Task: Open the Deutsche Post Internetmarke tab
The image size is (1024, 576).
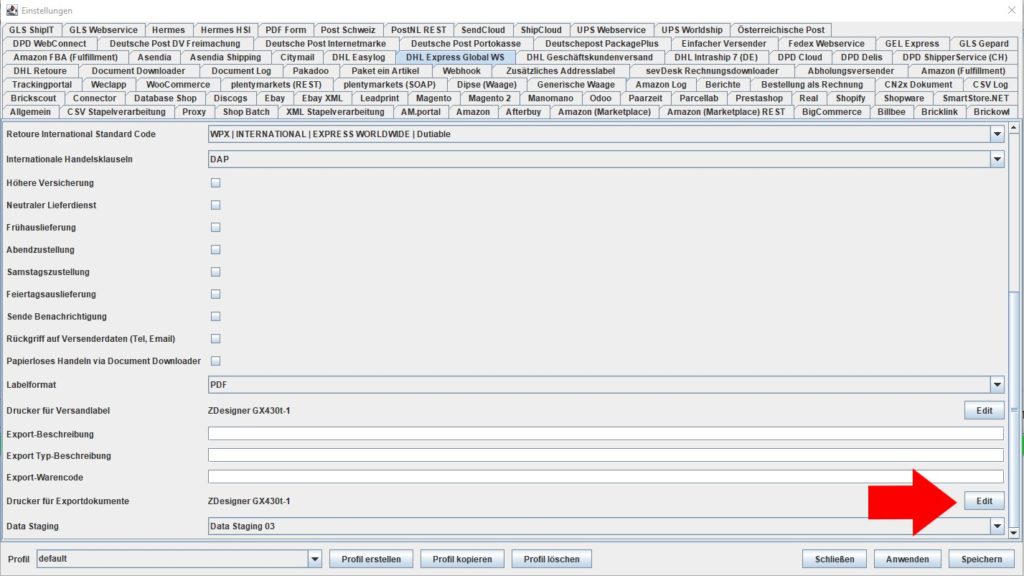Action: (325, 44)
